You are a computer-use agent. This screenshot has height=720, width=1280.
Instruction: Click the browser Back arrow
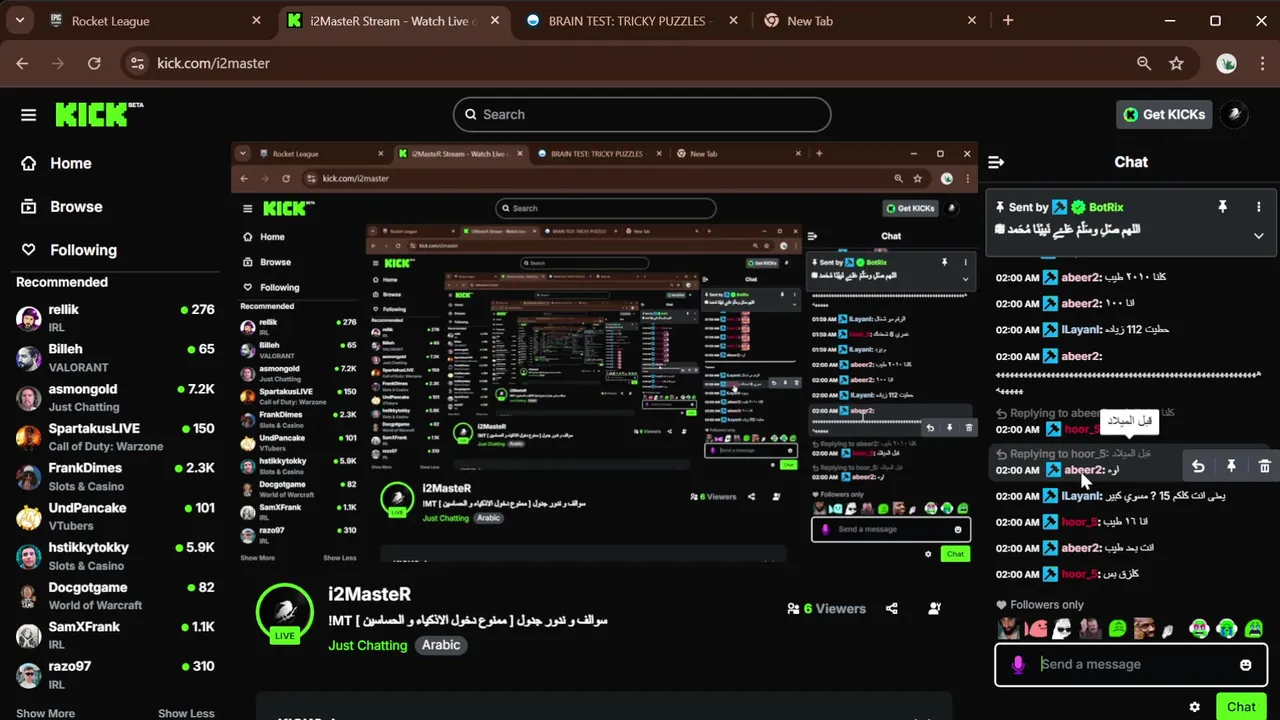coord(22,63)
